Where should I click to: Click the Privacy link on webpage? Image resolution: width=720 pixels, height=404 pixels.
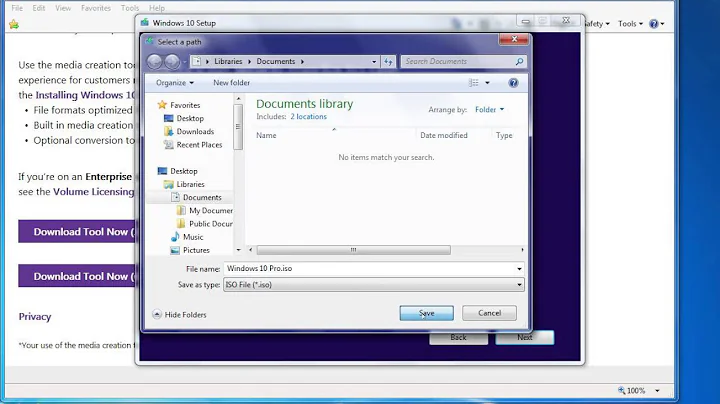pos(35,317)
